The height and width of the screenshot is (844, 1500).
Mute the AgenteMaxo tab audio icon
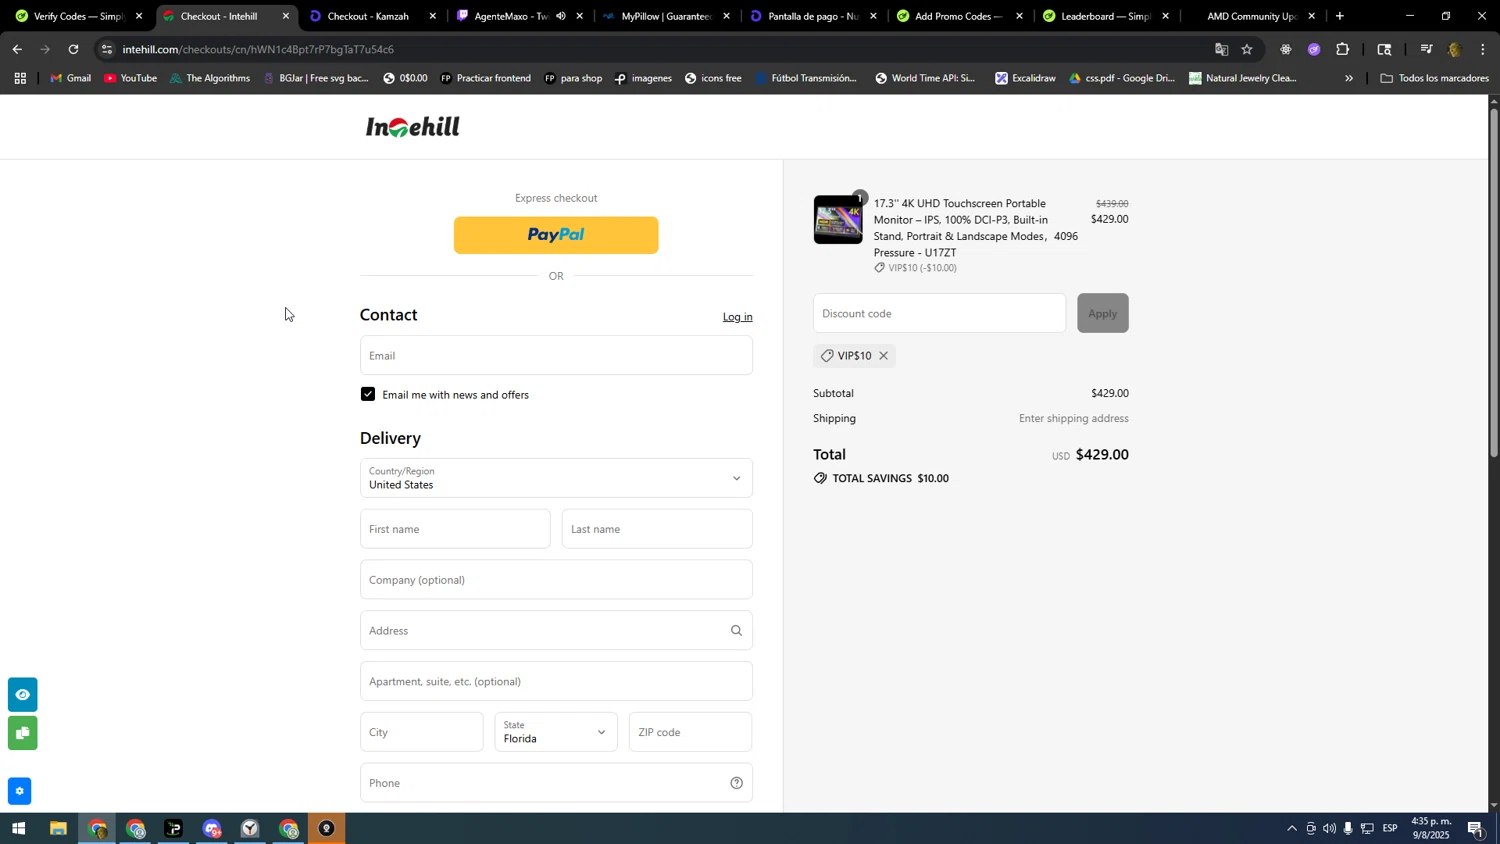(560, 16)
